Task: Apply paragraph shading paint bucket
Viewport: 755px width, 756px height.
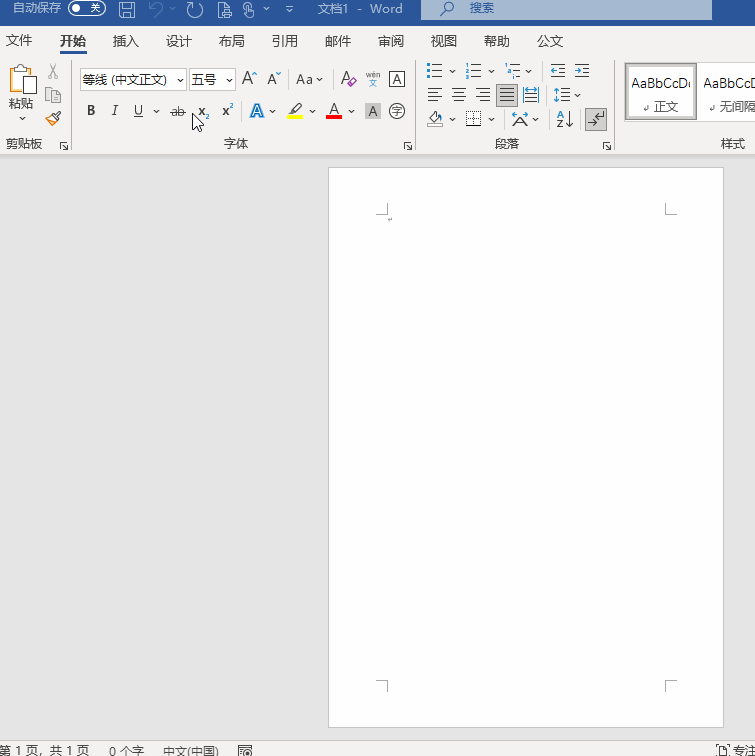Action: (x=435, y=119)
